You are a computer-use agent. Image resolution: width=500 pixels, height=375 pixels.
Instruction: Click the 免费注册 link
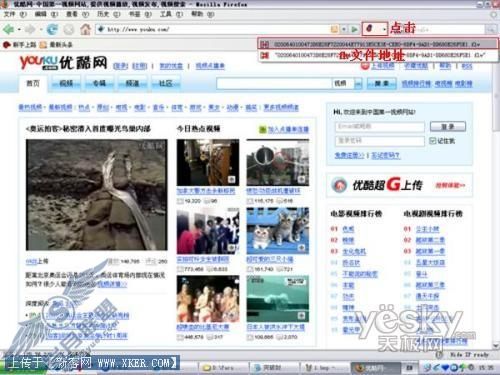point(349,155)
